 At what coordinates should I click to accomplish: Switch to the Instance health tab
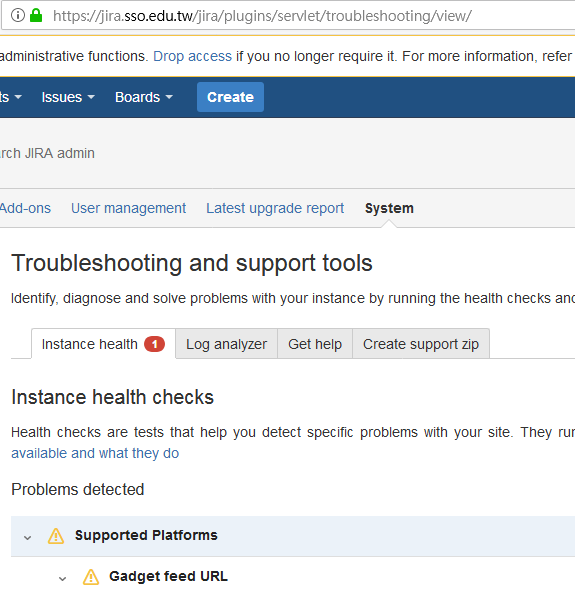[x=103, y=344]
